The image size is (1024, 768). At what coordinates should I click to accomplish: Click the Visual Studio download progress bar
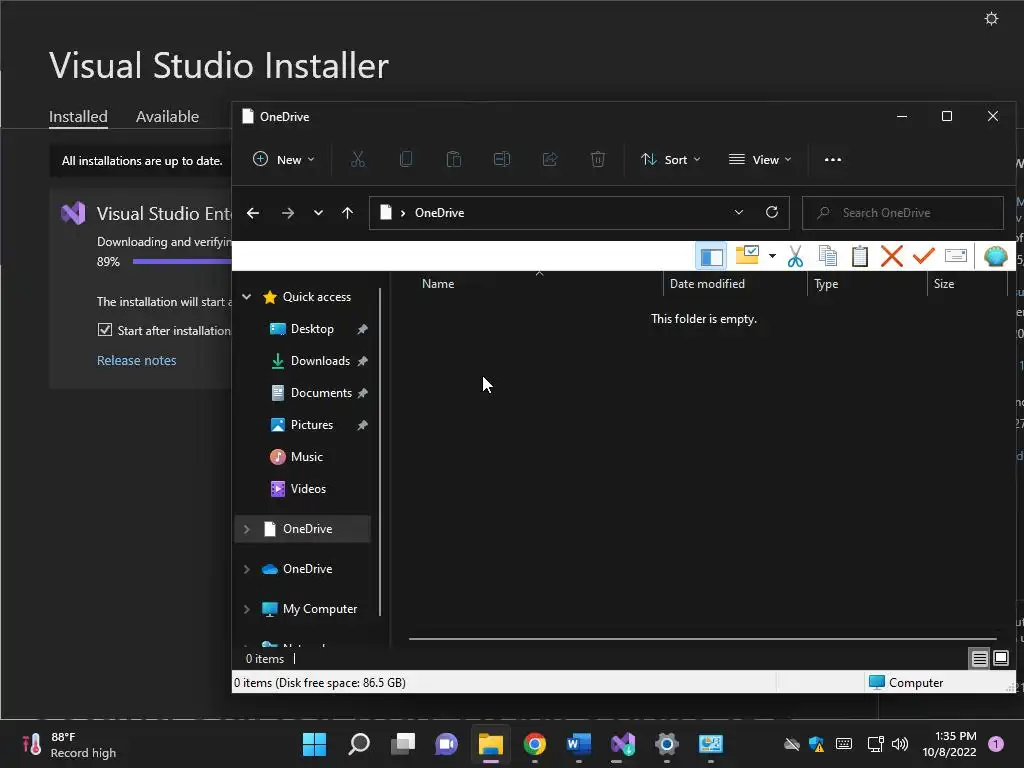click(x=182, y=261)
